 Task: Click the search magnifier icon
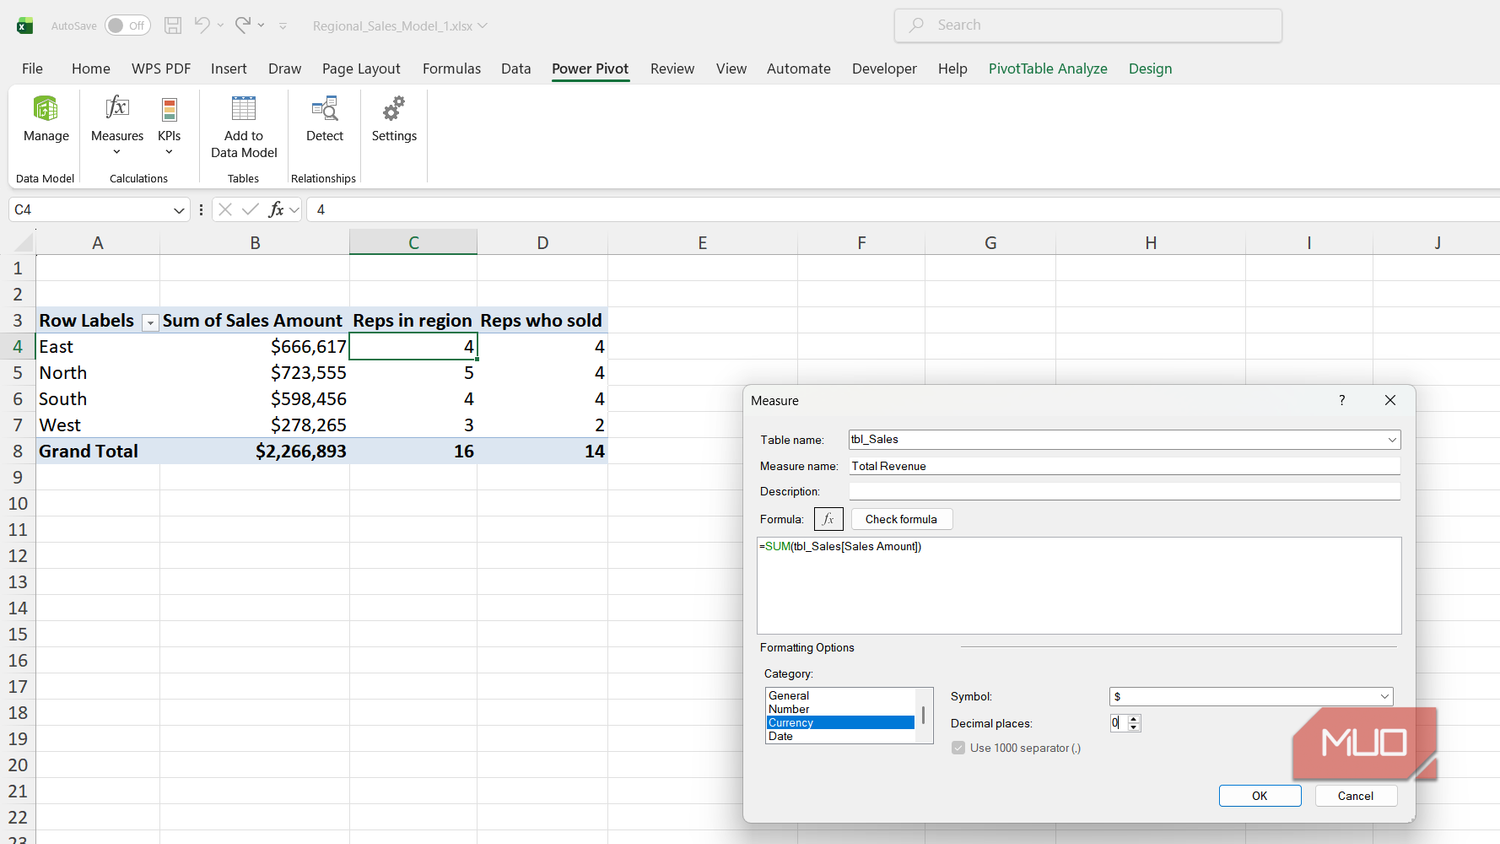click(916, 25)
